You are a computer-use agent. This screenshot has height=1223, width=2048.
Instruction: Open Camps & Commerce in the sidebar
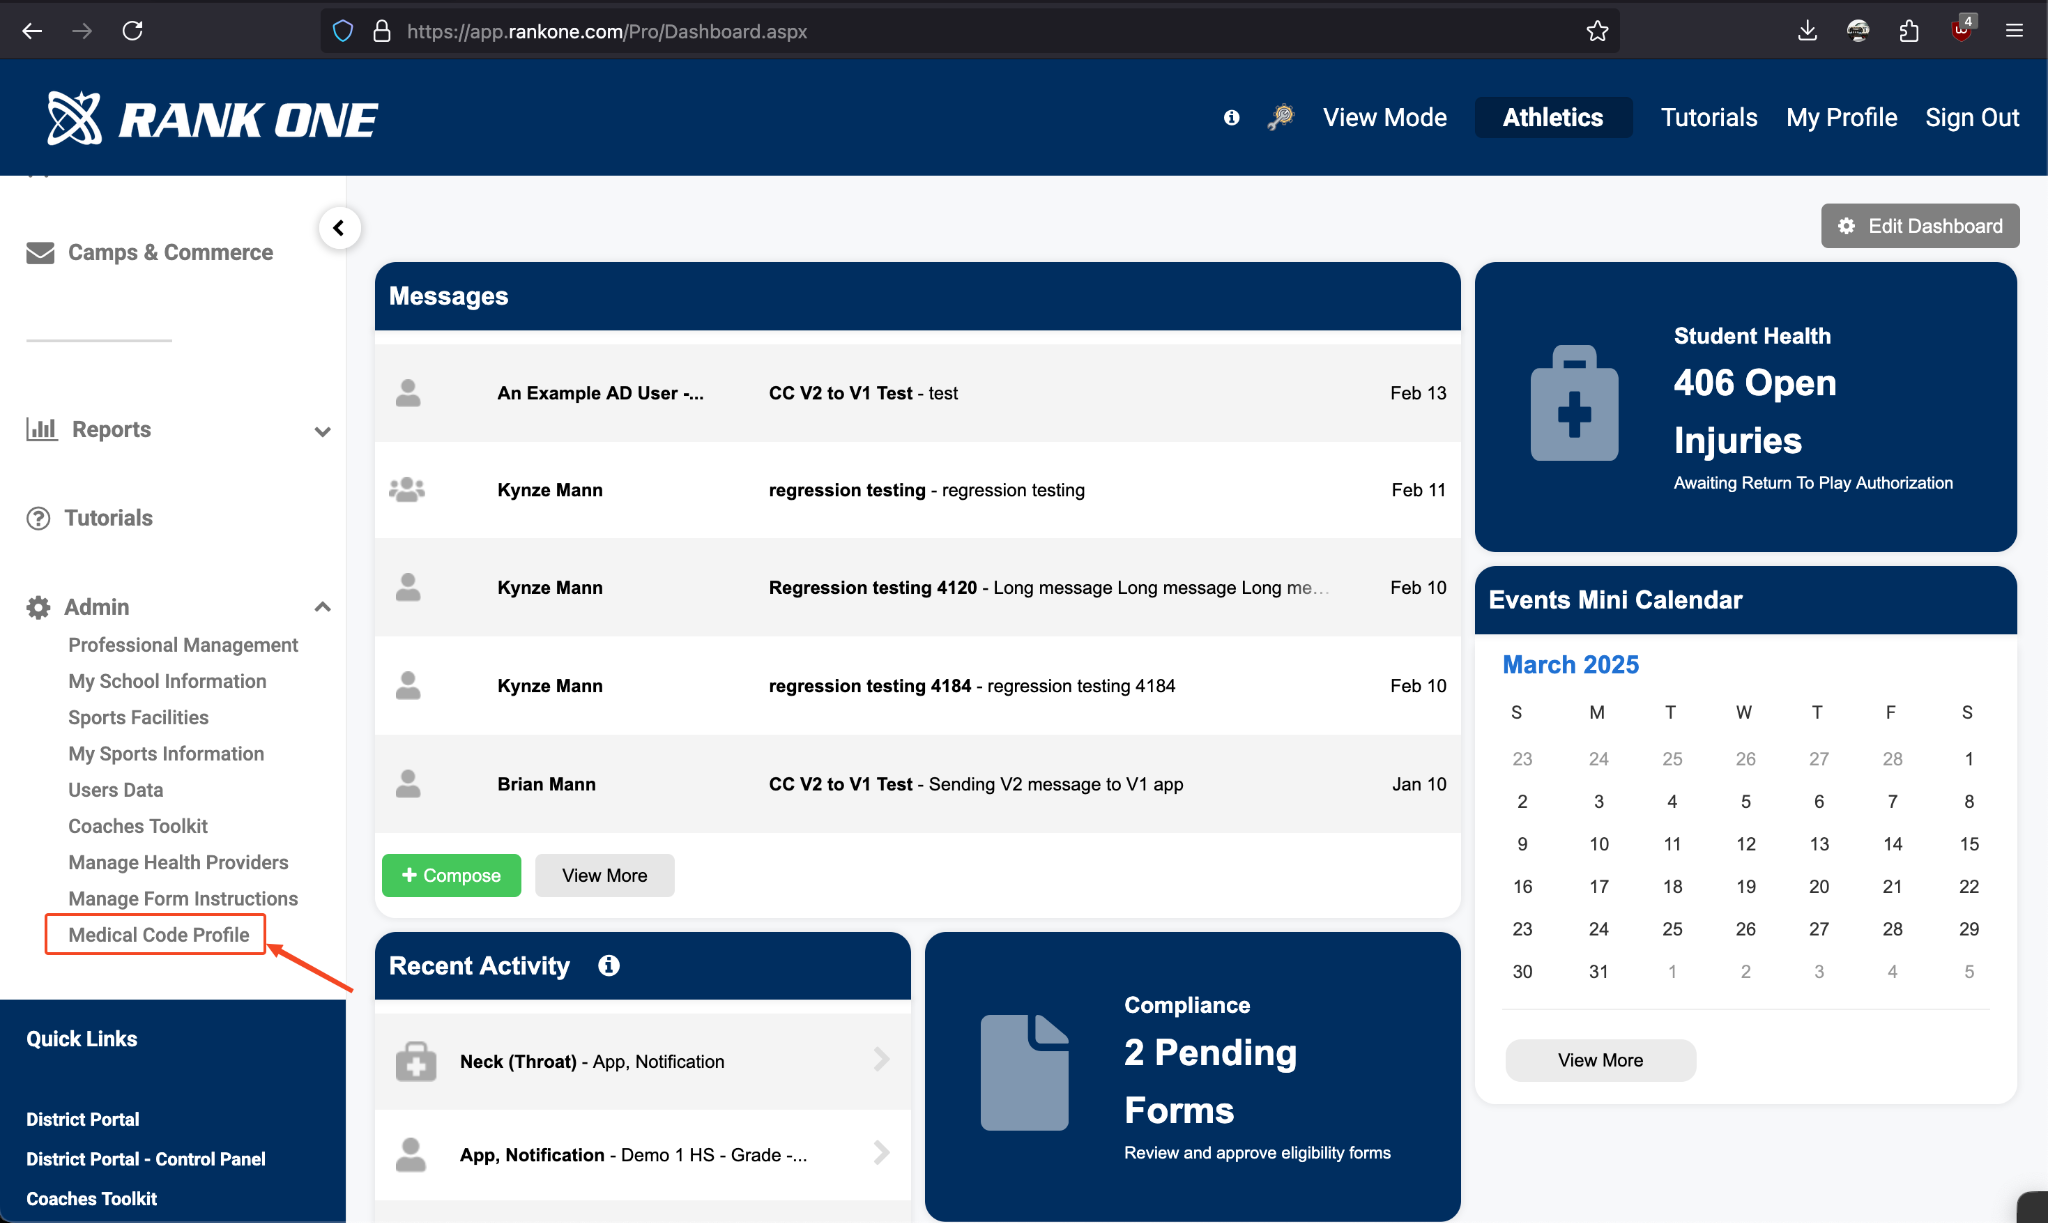[x=170, y=253]
